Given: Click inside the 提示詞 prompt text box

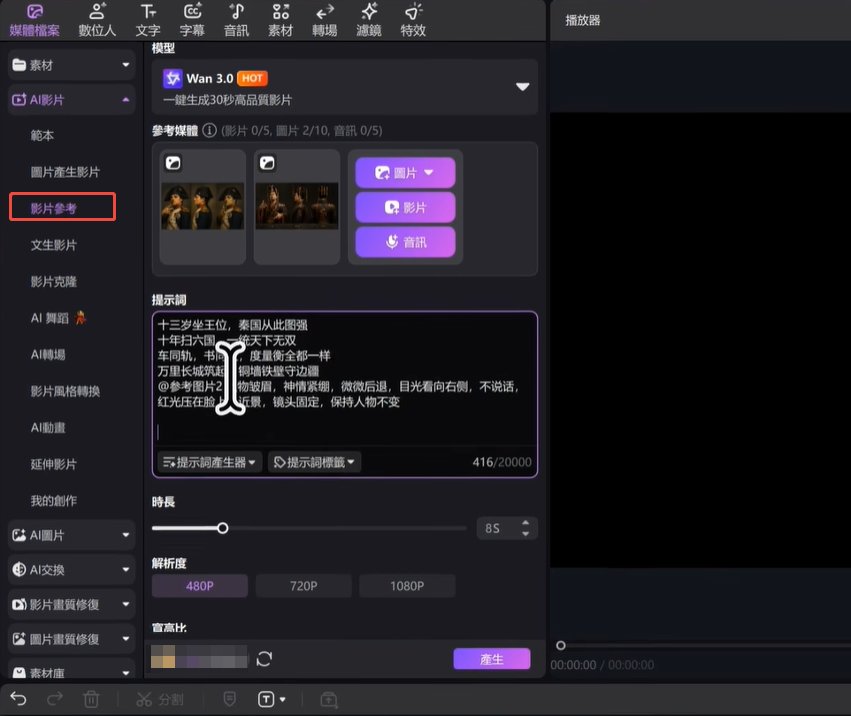Looking at the screenshot, I should (x=345, y=379).
